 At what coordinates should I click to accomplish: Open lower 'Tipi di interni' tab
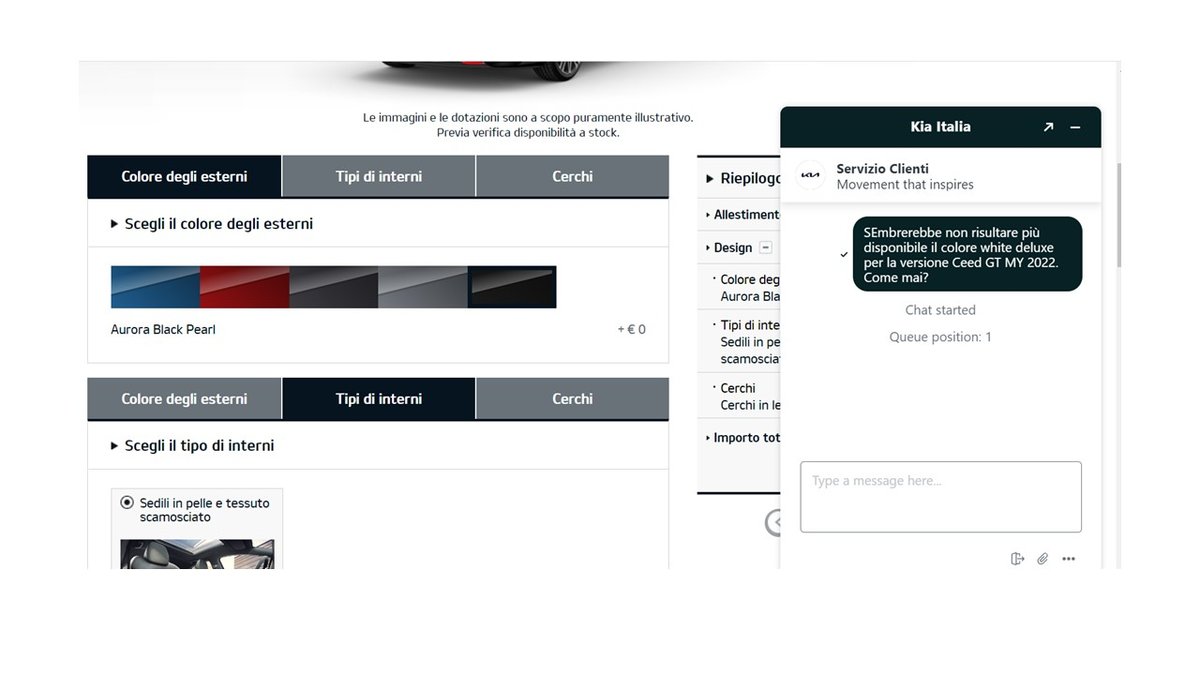tap(379, 399)
